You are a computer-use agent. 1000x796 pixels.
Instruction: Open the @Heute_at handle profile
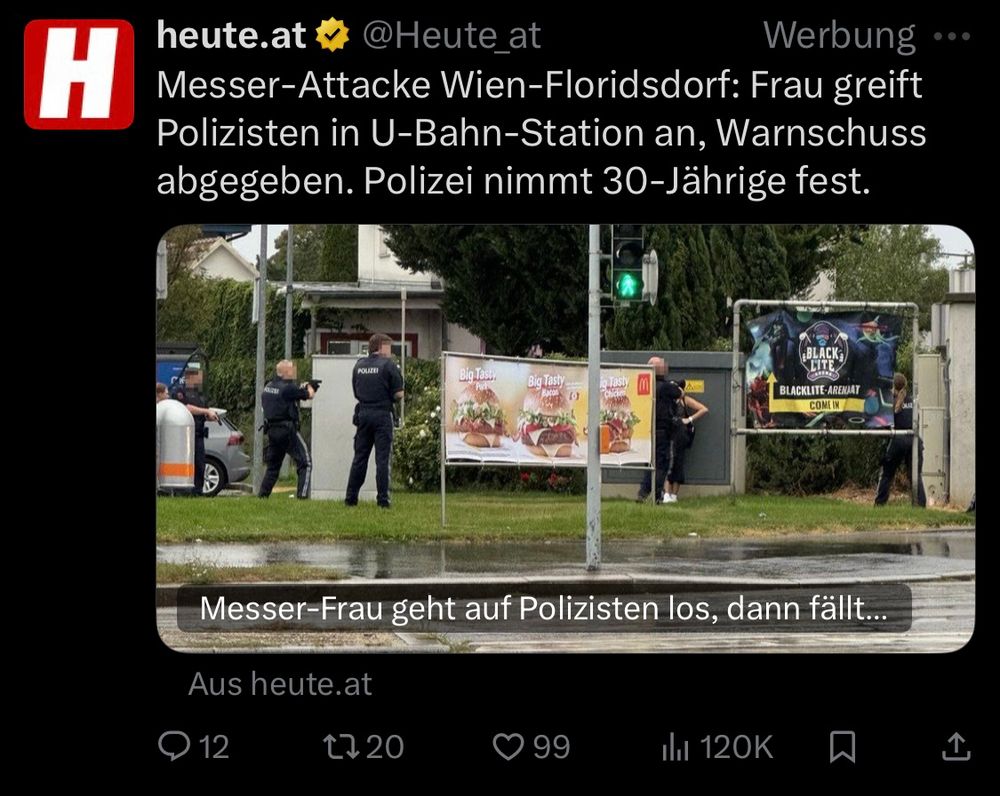tap(452, 36)
